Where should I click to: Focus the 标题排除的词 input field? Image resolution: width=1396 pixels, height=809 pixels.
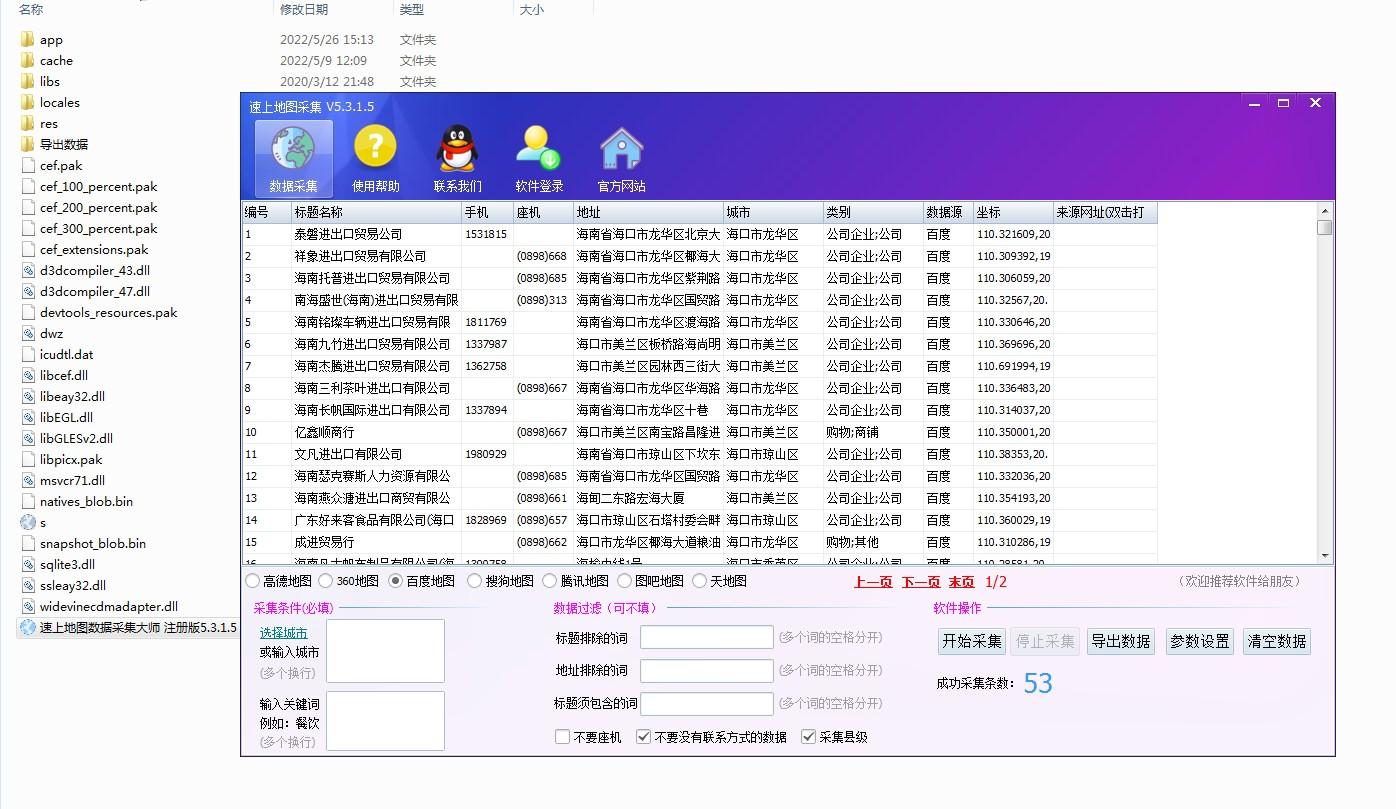click(x=707, y=638)
